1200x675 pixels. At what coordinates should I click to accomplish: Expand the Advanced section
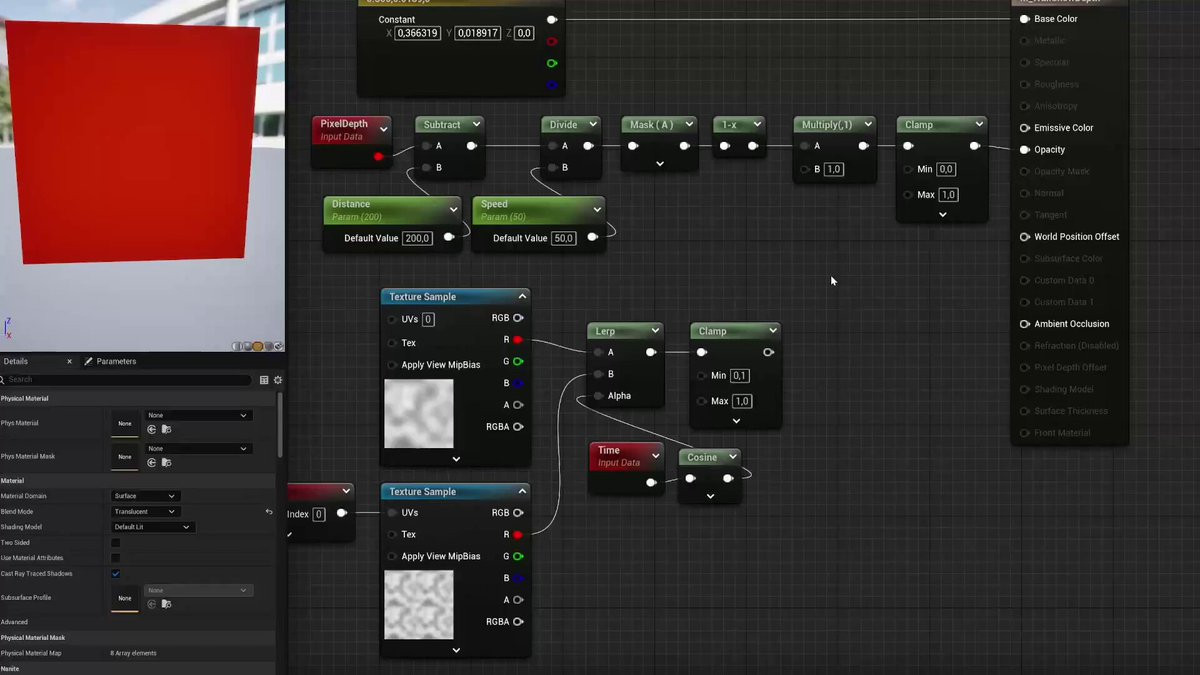pos(14,622)
